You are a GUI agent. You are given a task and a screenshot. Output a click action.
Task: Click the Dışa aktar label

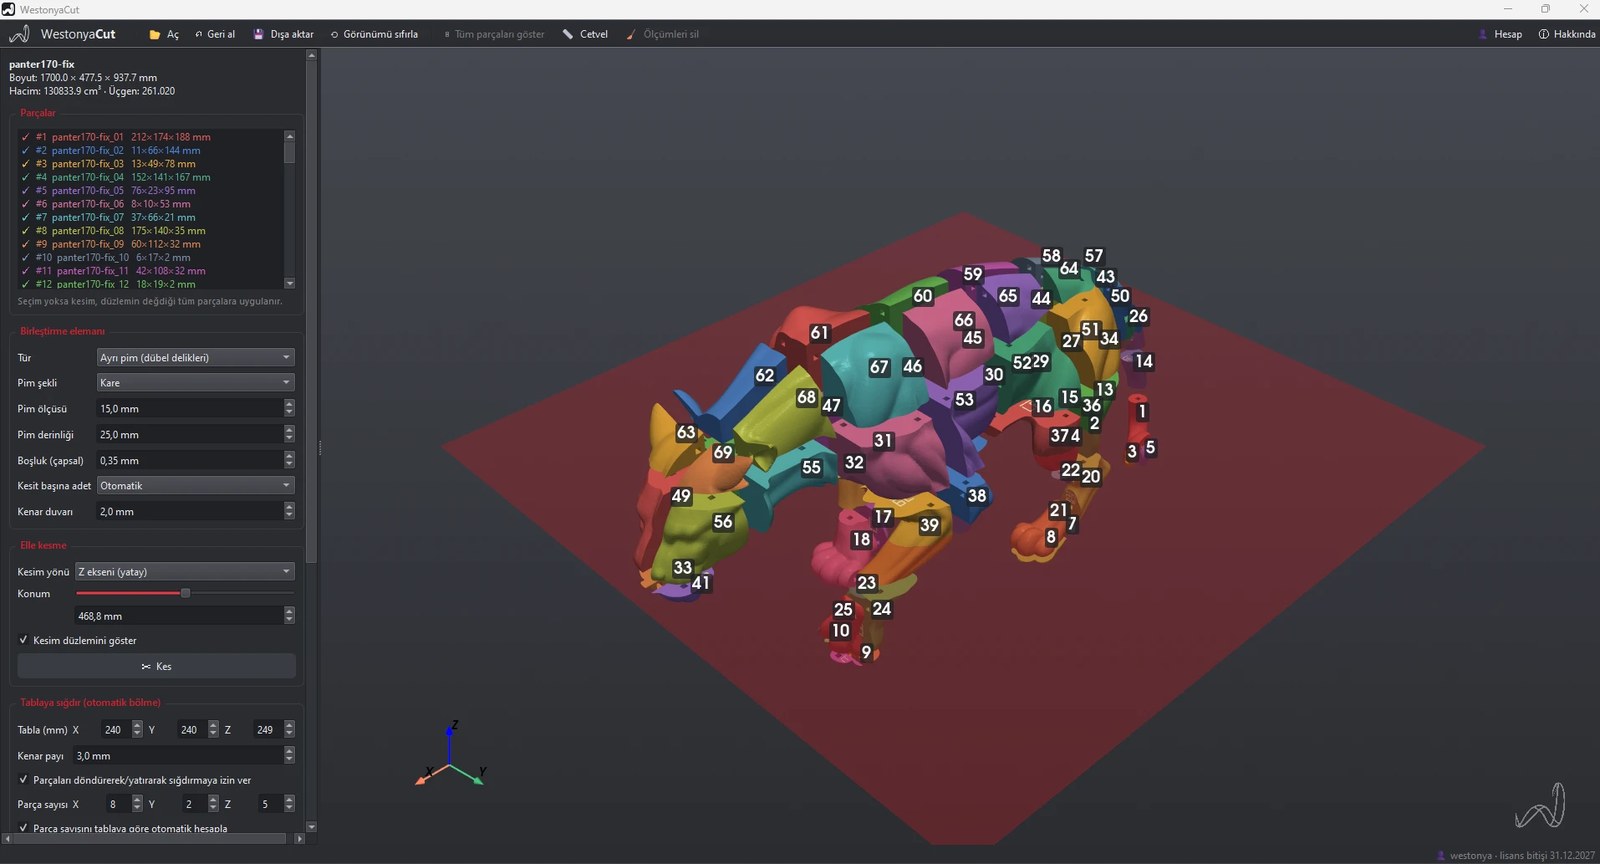[x=292, y=34]
